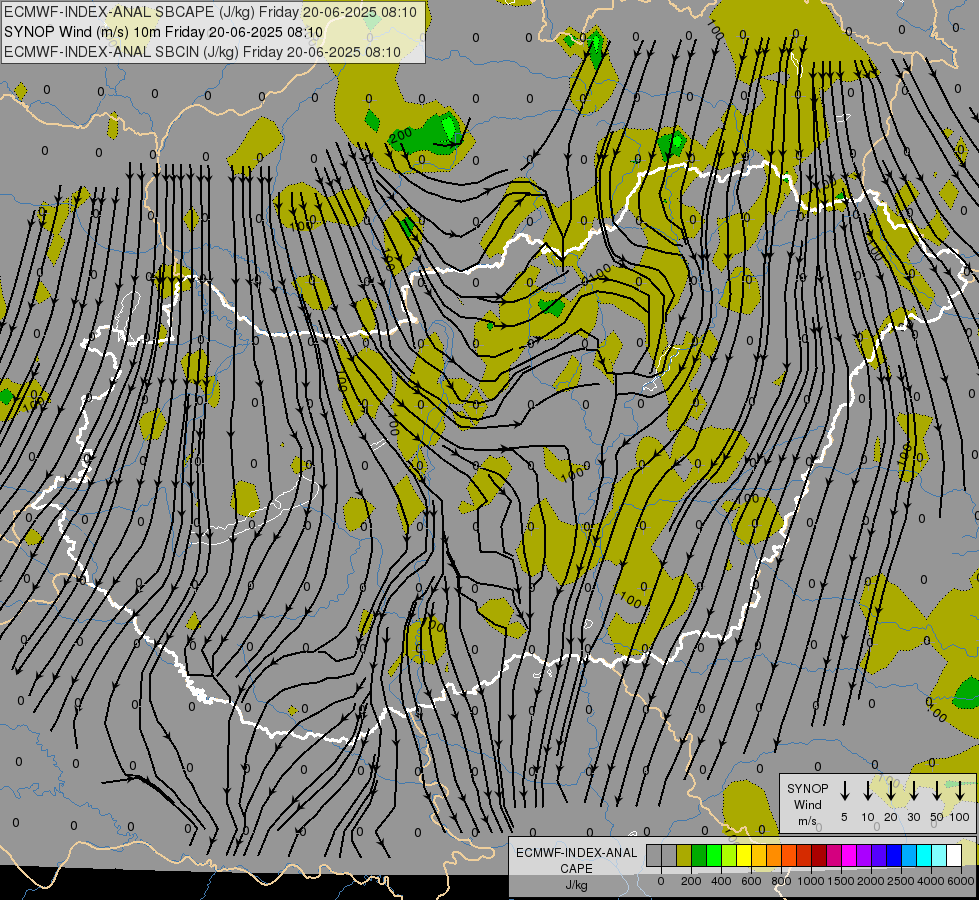Click the SBCAPE title line in header
Image resolution: width=979 pixels, height=900 pixels.
tap(210, 12)
